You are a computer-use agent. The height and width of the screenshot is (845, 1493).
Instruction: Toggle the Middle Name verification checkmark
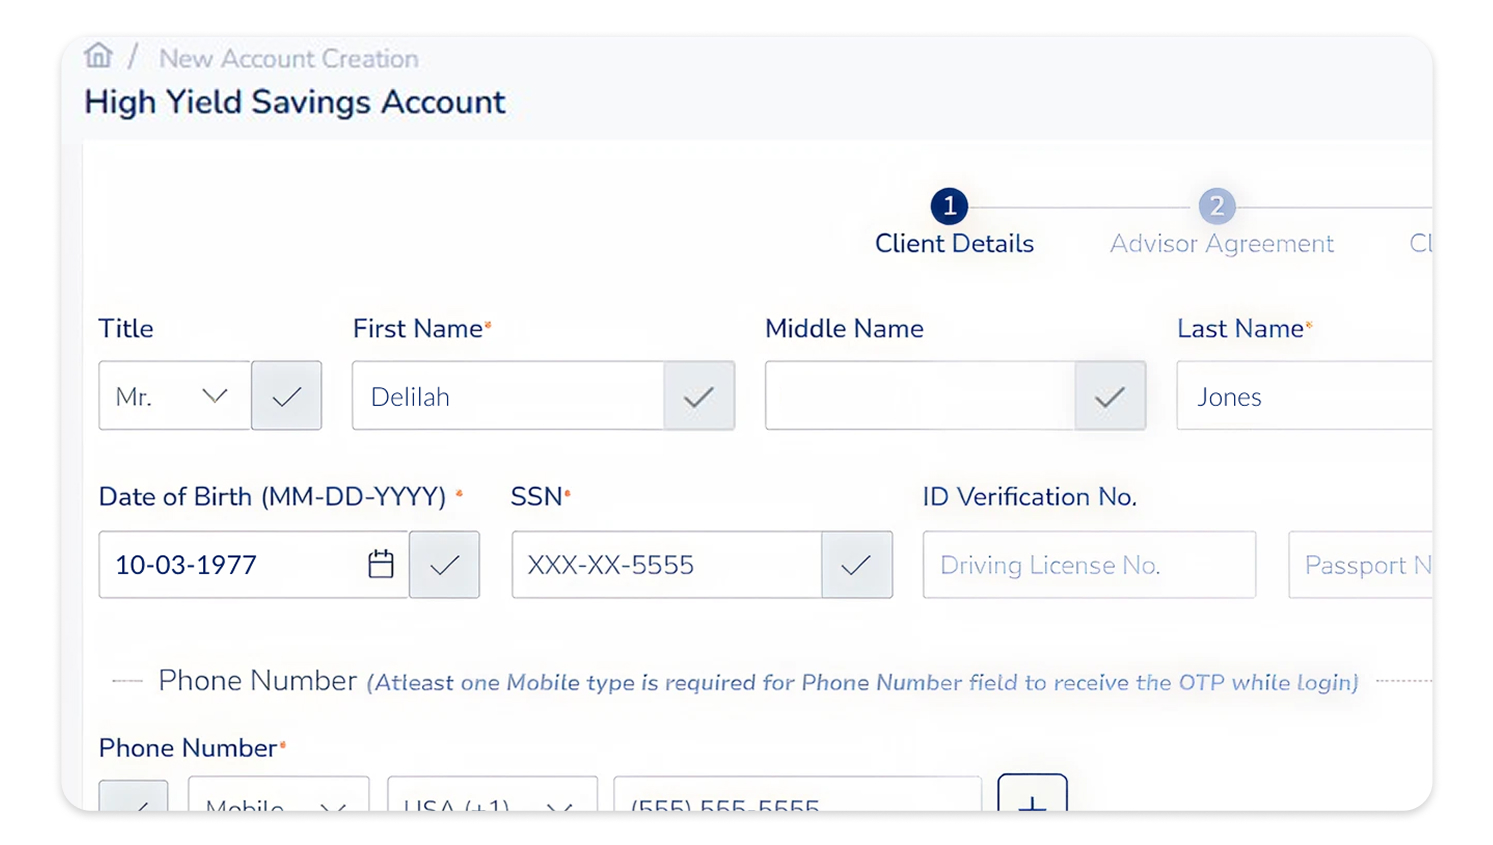(1109, 396)
